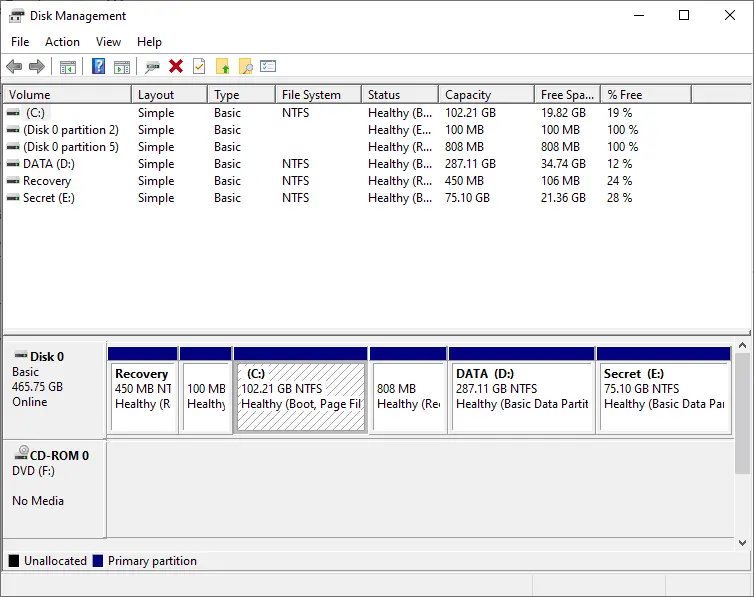Open the View menu

pyautogui.click(x=108, y=42)
